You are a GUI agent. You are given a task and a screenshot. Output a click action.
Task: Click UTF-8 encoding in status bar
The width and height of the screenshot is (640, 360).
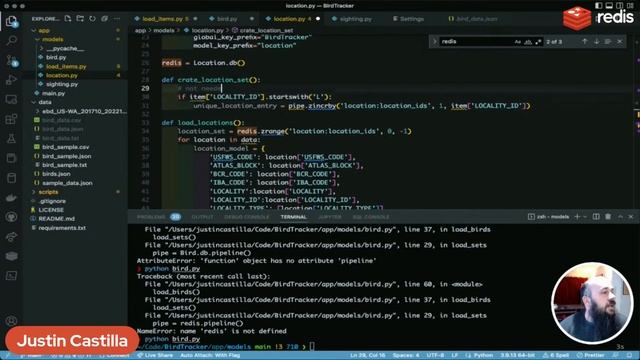[x=435, y=356]
